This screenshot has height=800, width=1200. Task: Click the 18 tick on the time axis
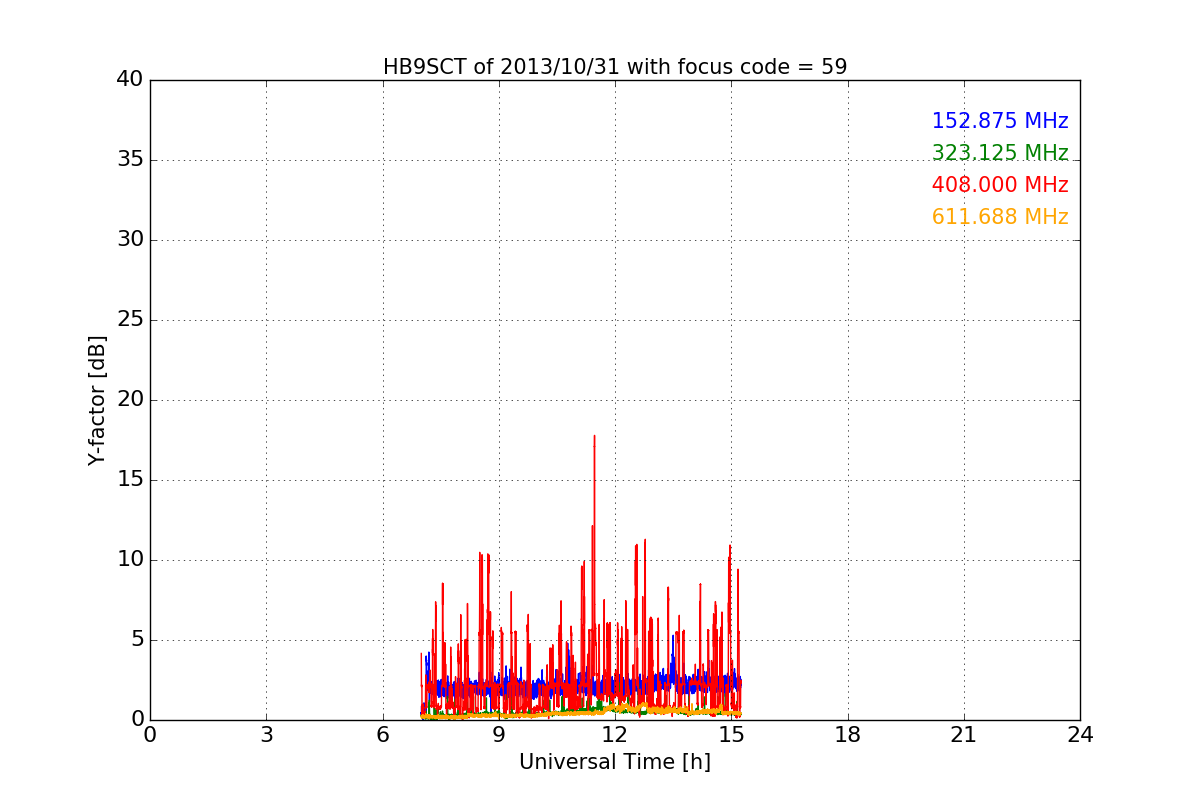coord(848,735)
